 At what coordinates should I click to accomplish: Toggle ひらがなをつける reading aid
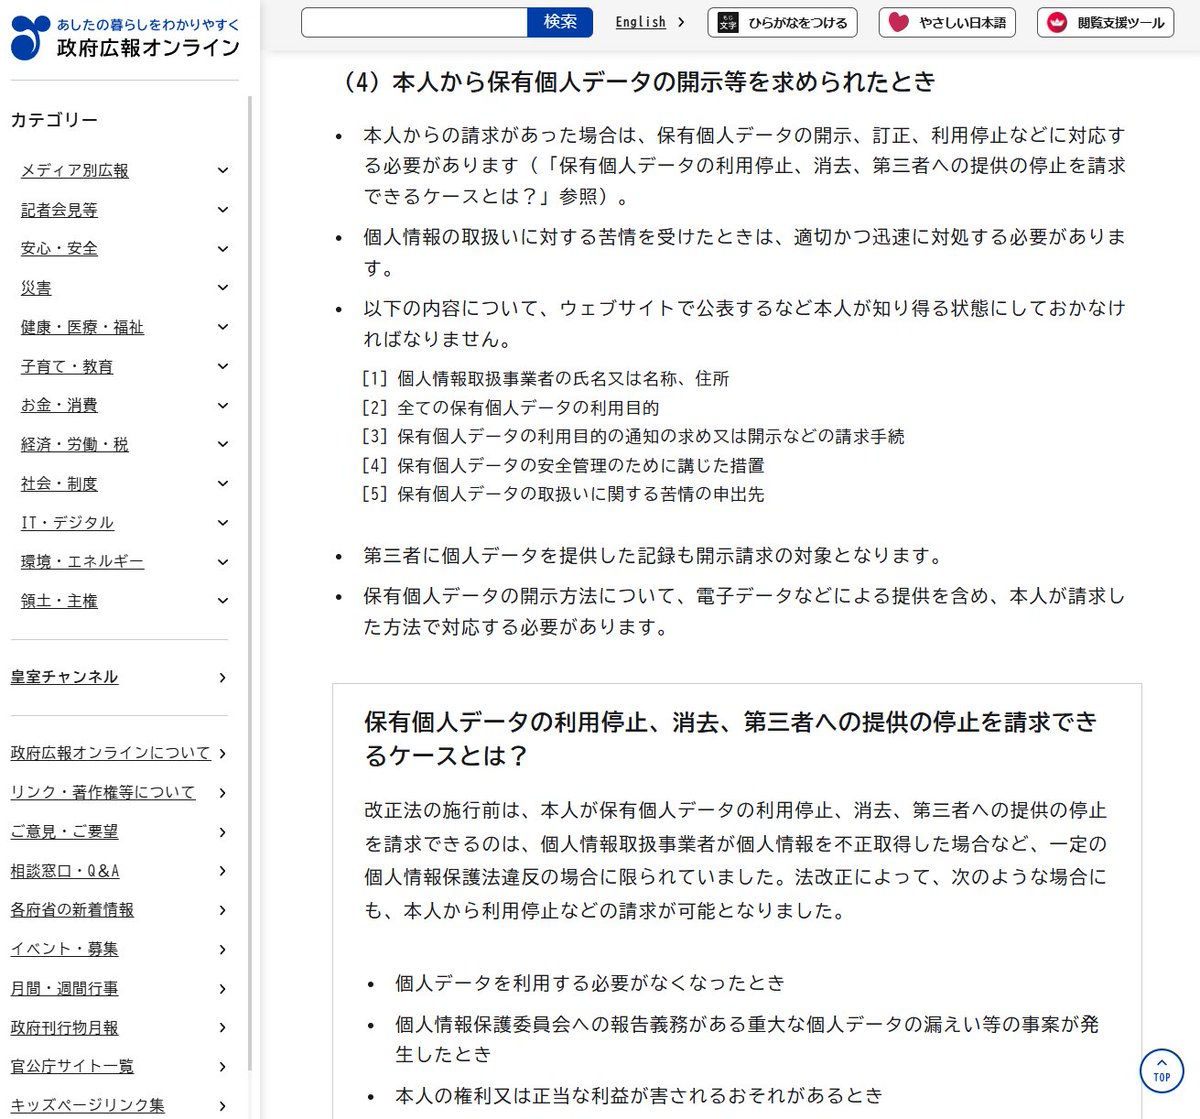point(782,23)
